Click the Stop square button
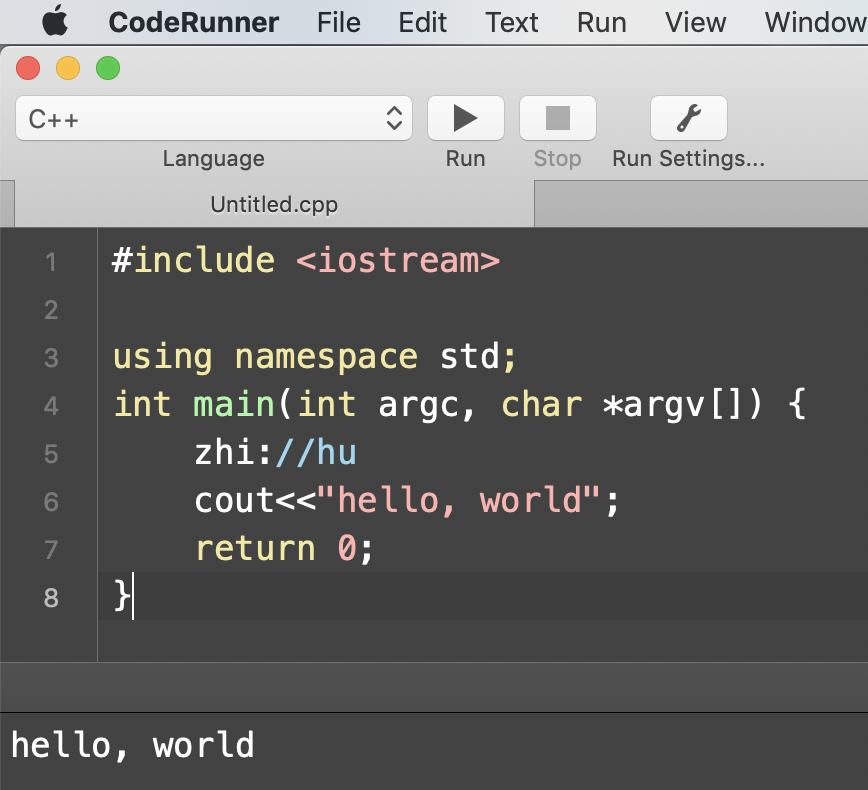The image size is (868, 790). [557, 118]
